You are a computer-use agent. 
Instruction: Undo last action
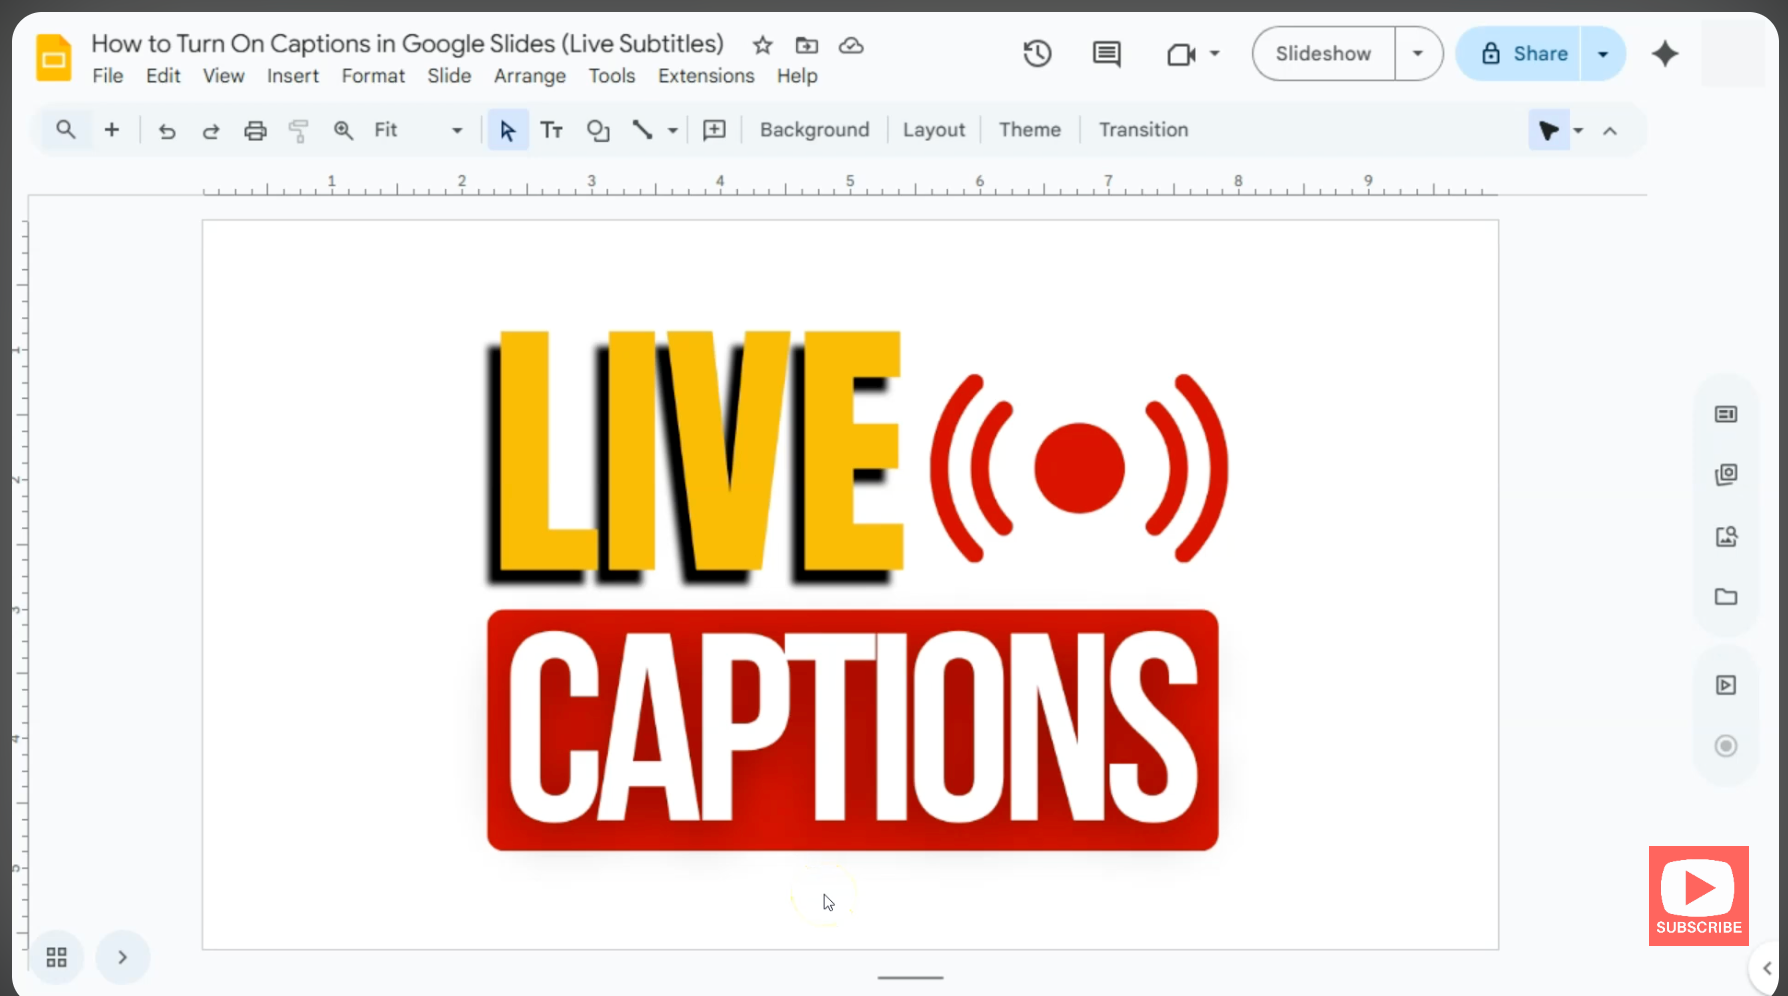[x=167, y=131]
